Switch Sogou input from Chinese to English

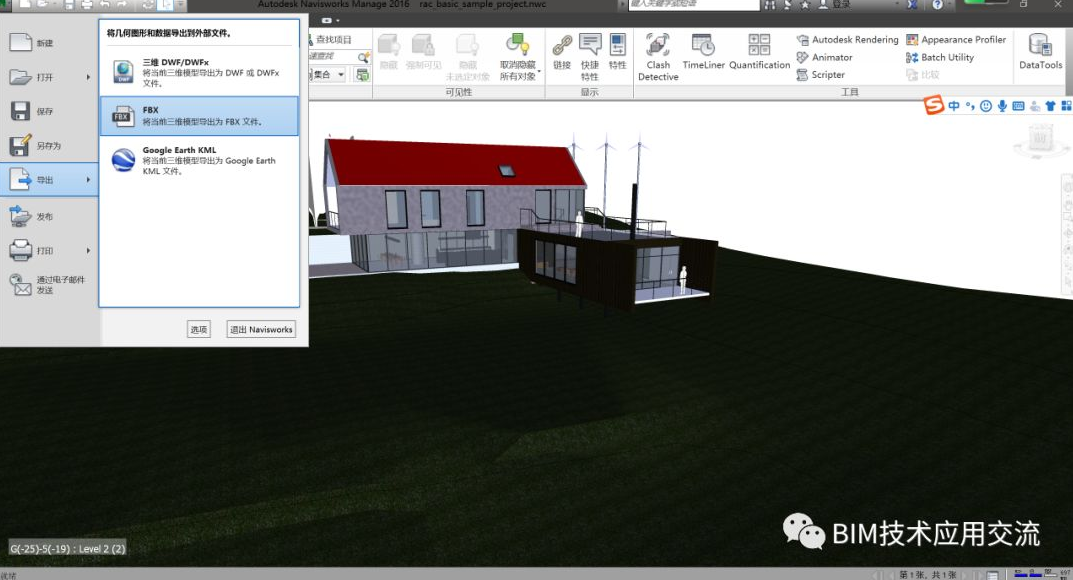pos(955,105)
